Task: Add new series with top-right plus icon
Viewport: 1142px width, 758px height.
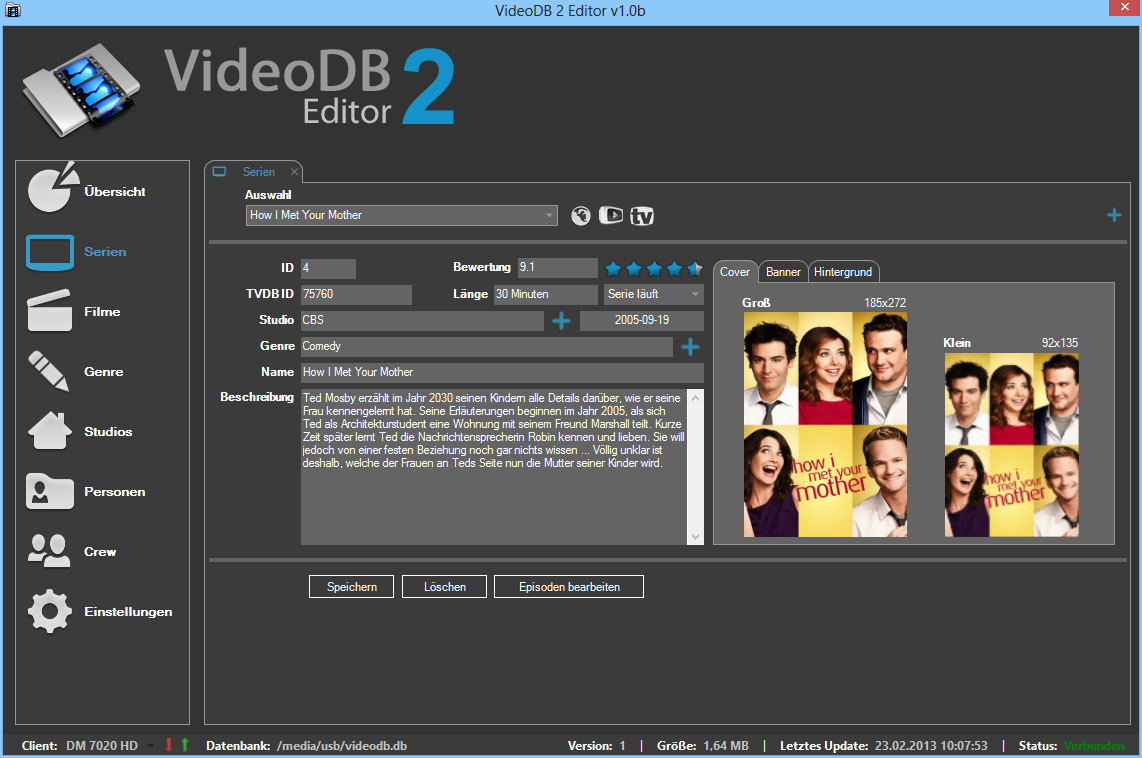Action: point(1114,215)
